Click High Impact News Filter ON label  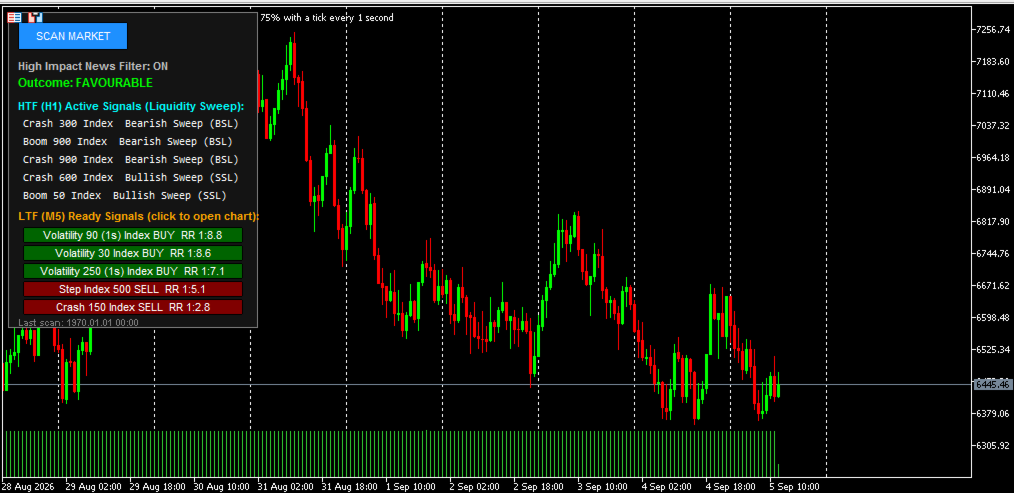click(x=93, y=66)
